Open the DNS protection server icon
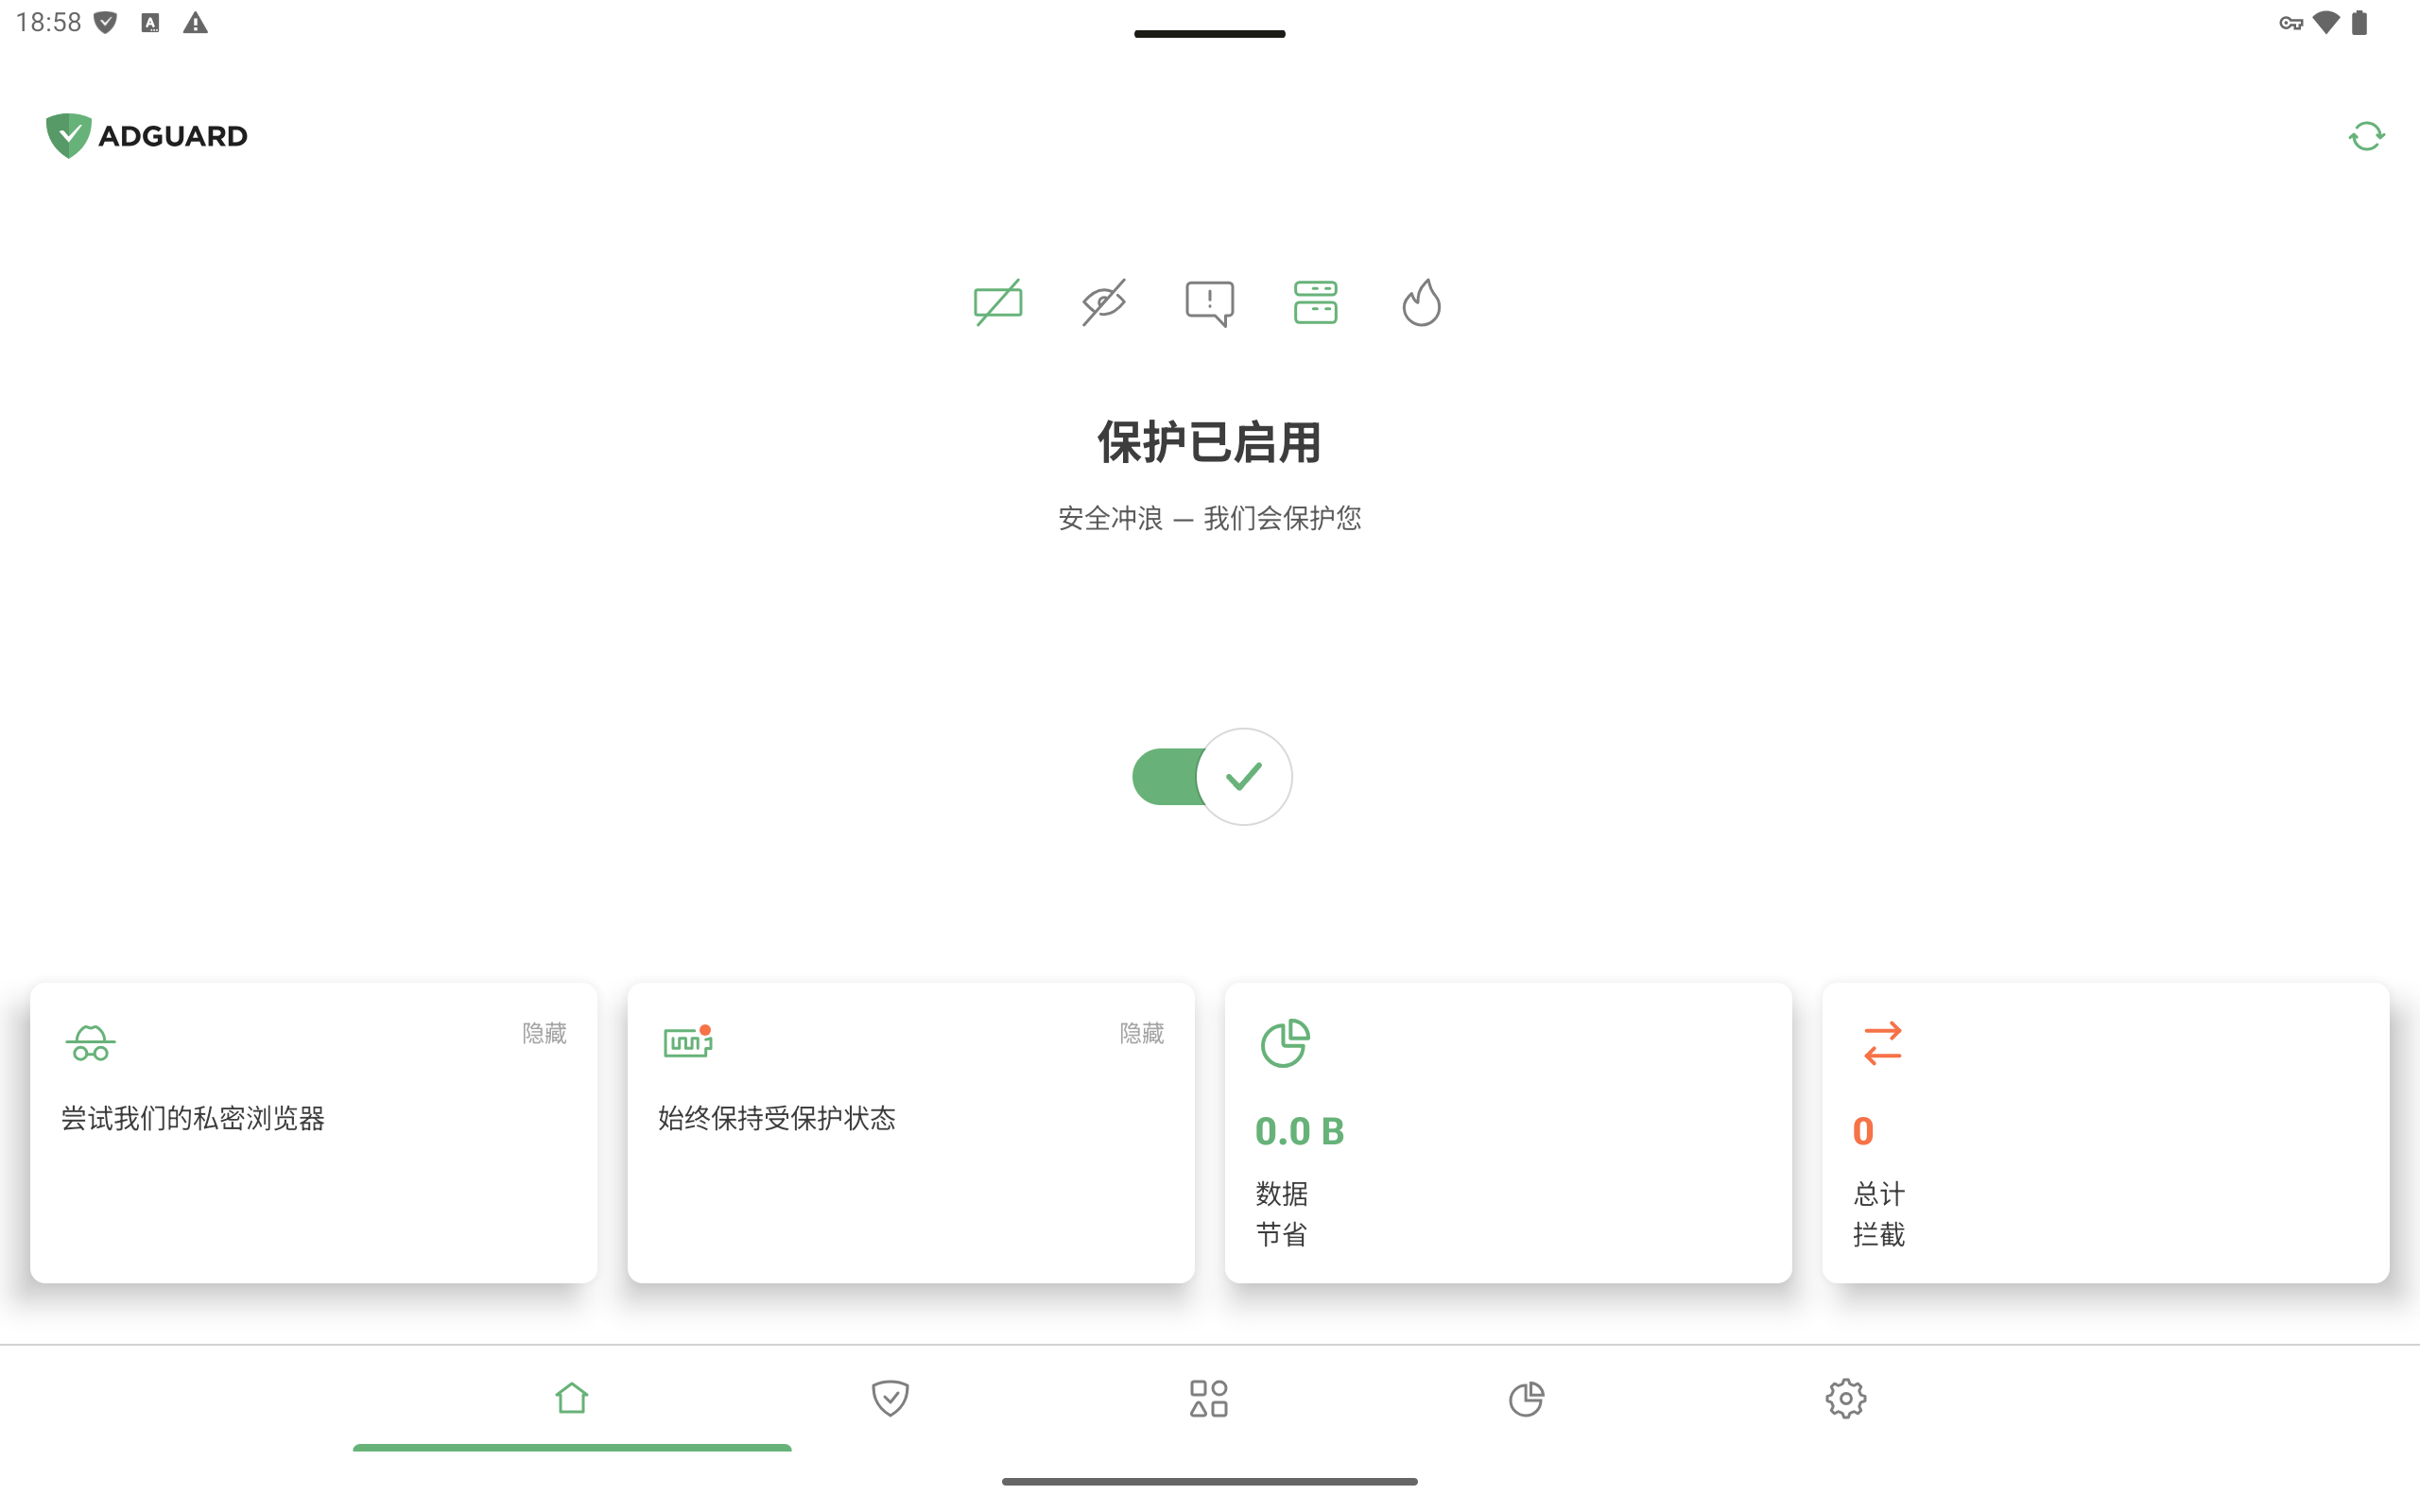The width and height of the screenshot is (2420, 1512). pyautogui.click(x=1315, y=302)
